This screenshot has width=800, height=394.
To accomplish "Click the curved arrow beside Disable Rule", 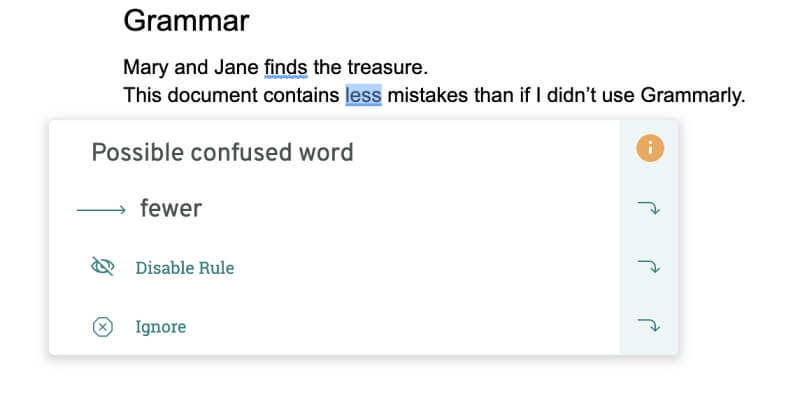I will click(x=649, y=266).
